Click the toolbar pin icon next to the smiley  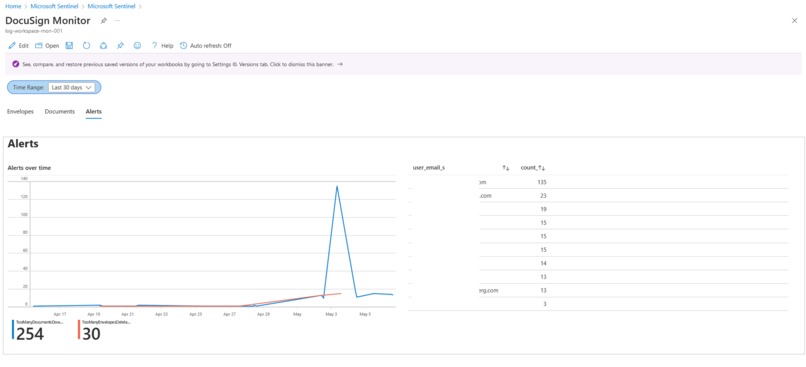pos(120,46)
